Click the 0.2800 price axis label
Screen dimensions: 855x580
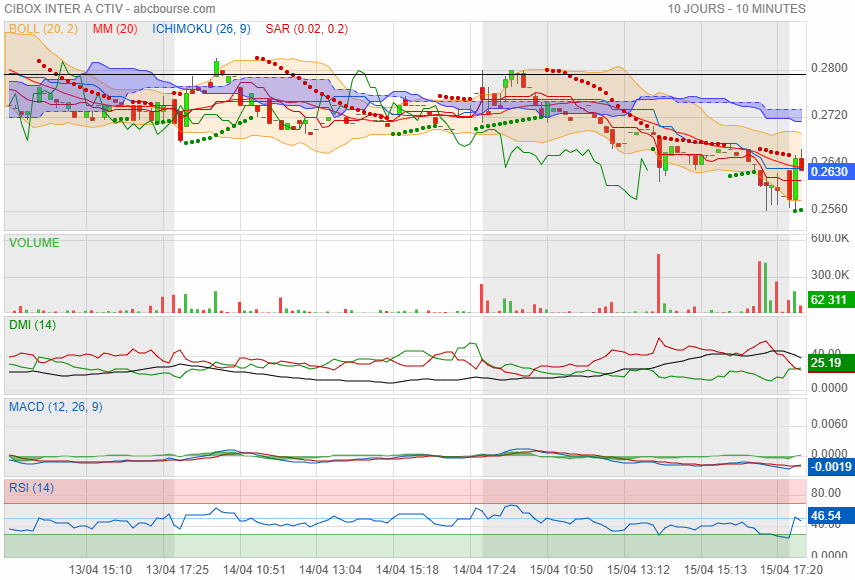click(x=829, y=68)
